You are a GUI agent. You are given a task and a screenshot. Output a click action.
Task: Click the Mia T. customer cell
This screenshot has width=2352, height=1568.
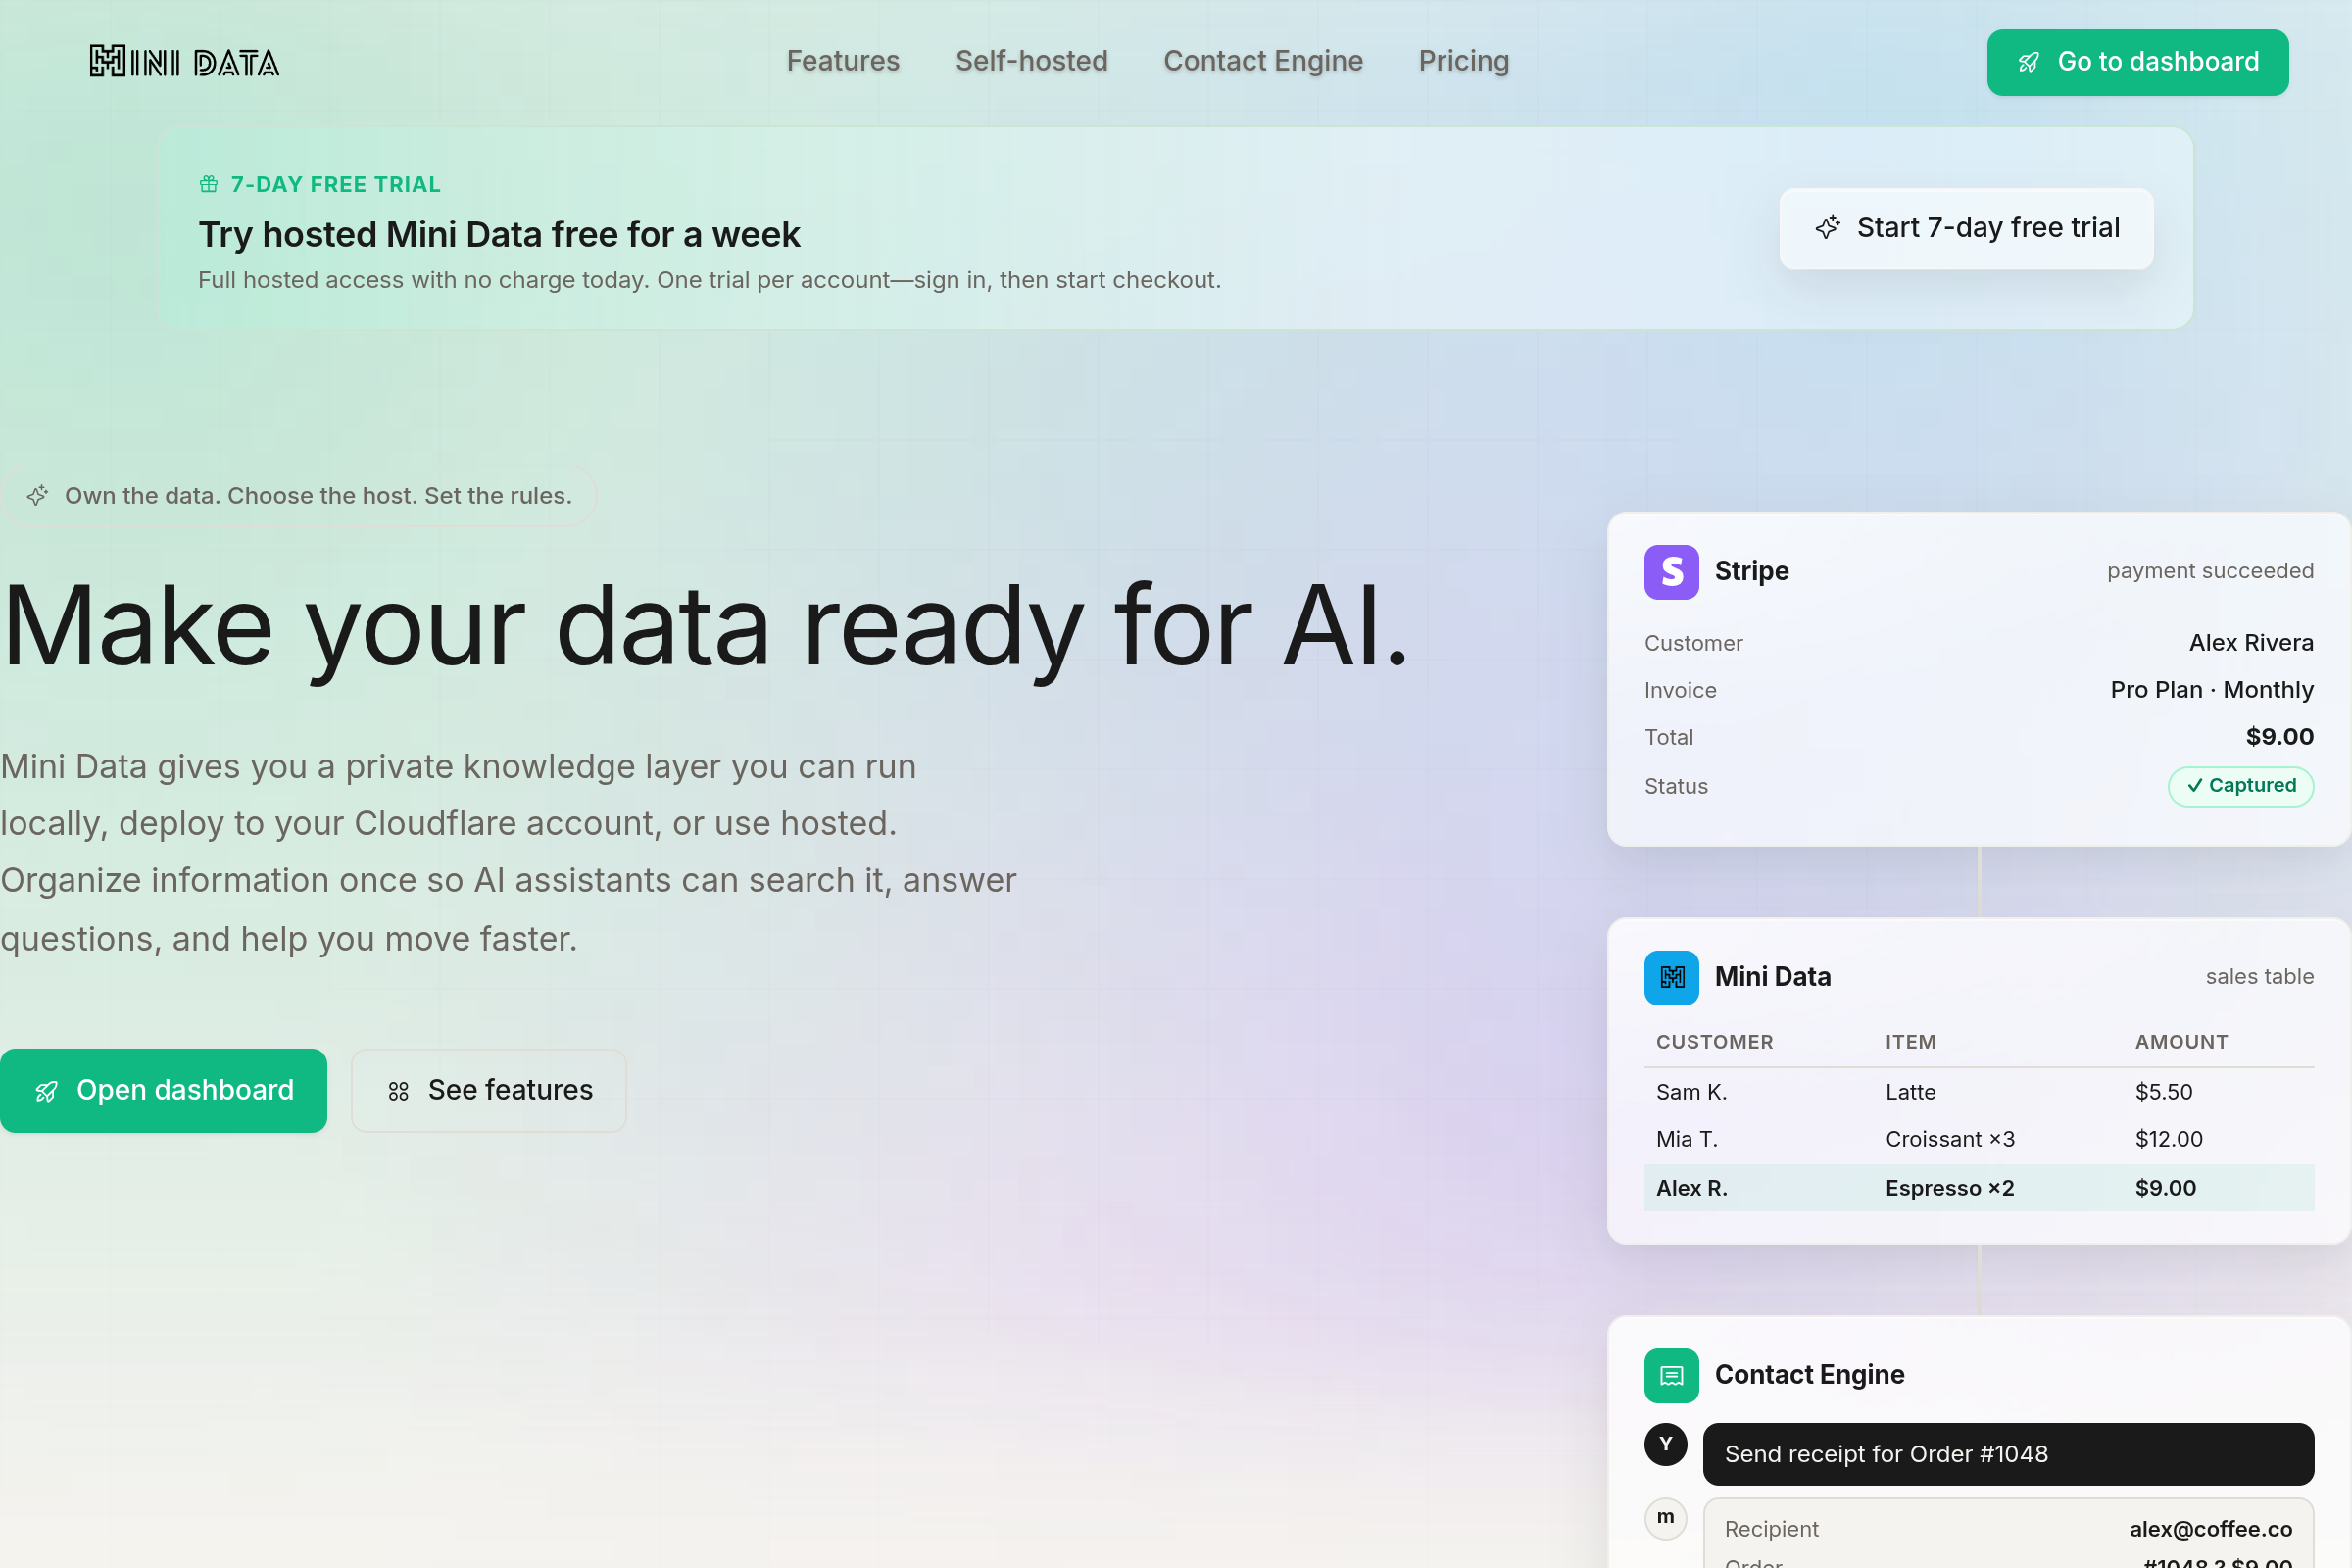coord(1686,1139)
